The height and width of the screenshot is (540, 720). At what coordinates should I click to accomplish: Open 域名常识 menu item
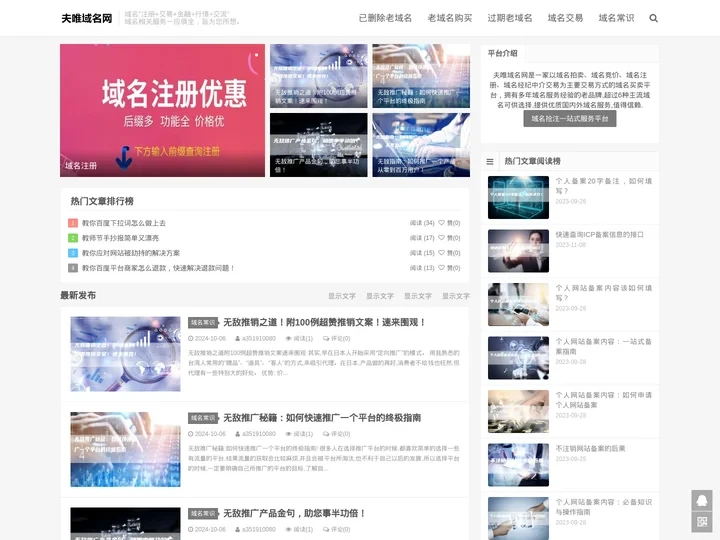click(x=616, y=18)
